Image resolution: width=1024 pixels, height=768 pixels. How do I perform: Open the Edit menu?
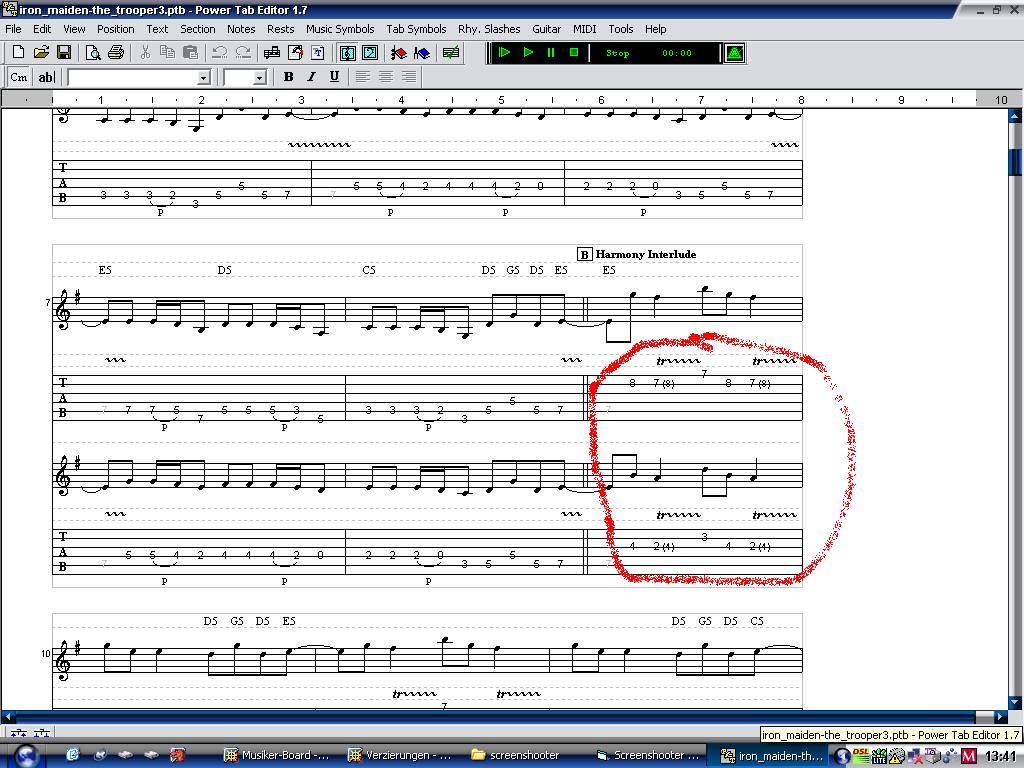tap(42, 29)
